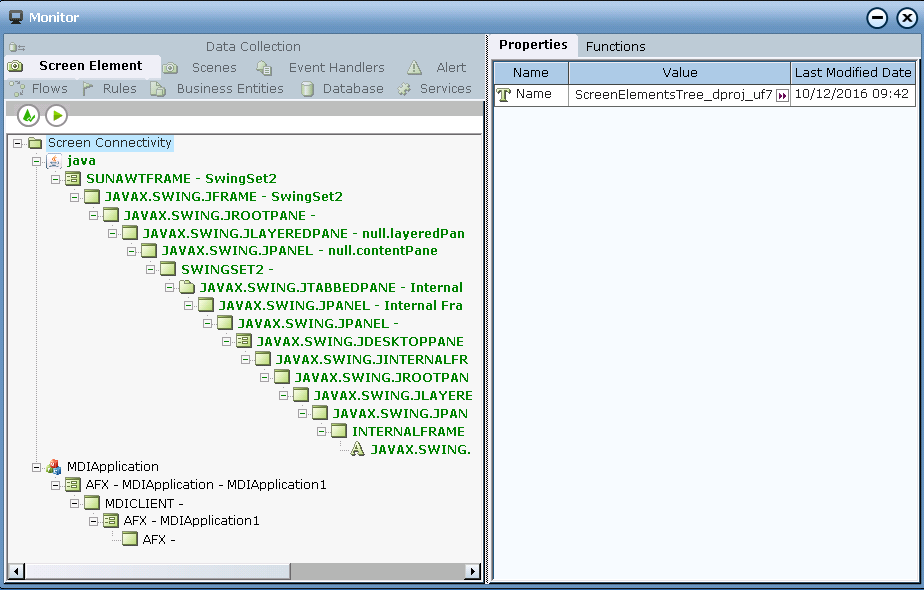Viewport: 924px width, 590px height.
Task: Click the JAVAX.SWING text label leaf icon
Action: pos(358,449)
